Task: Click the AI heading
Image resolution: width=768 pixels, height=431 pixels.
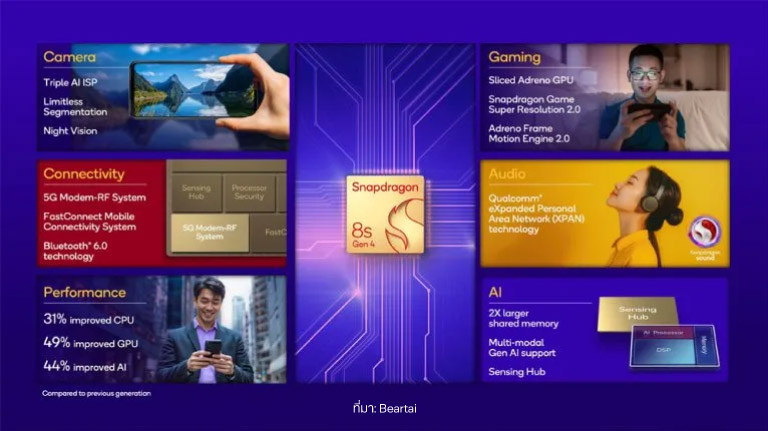Action: click(495, 292)
